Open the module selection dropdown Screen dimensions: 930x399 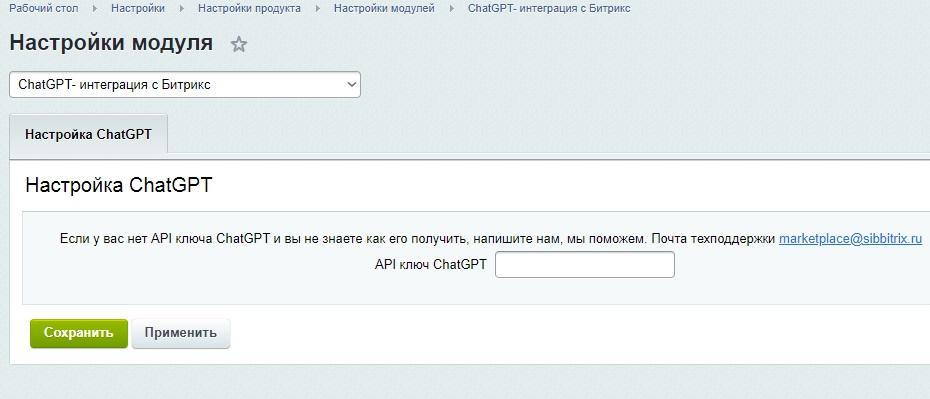[184, 85]
